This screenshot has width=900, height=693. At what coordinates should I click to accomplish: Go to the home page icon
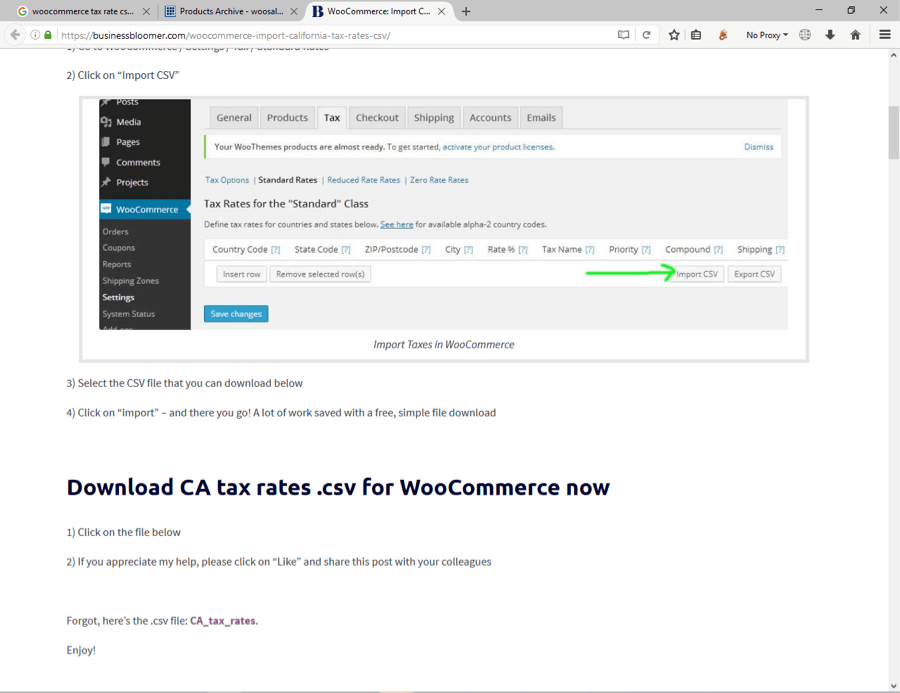[855, 35]
